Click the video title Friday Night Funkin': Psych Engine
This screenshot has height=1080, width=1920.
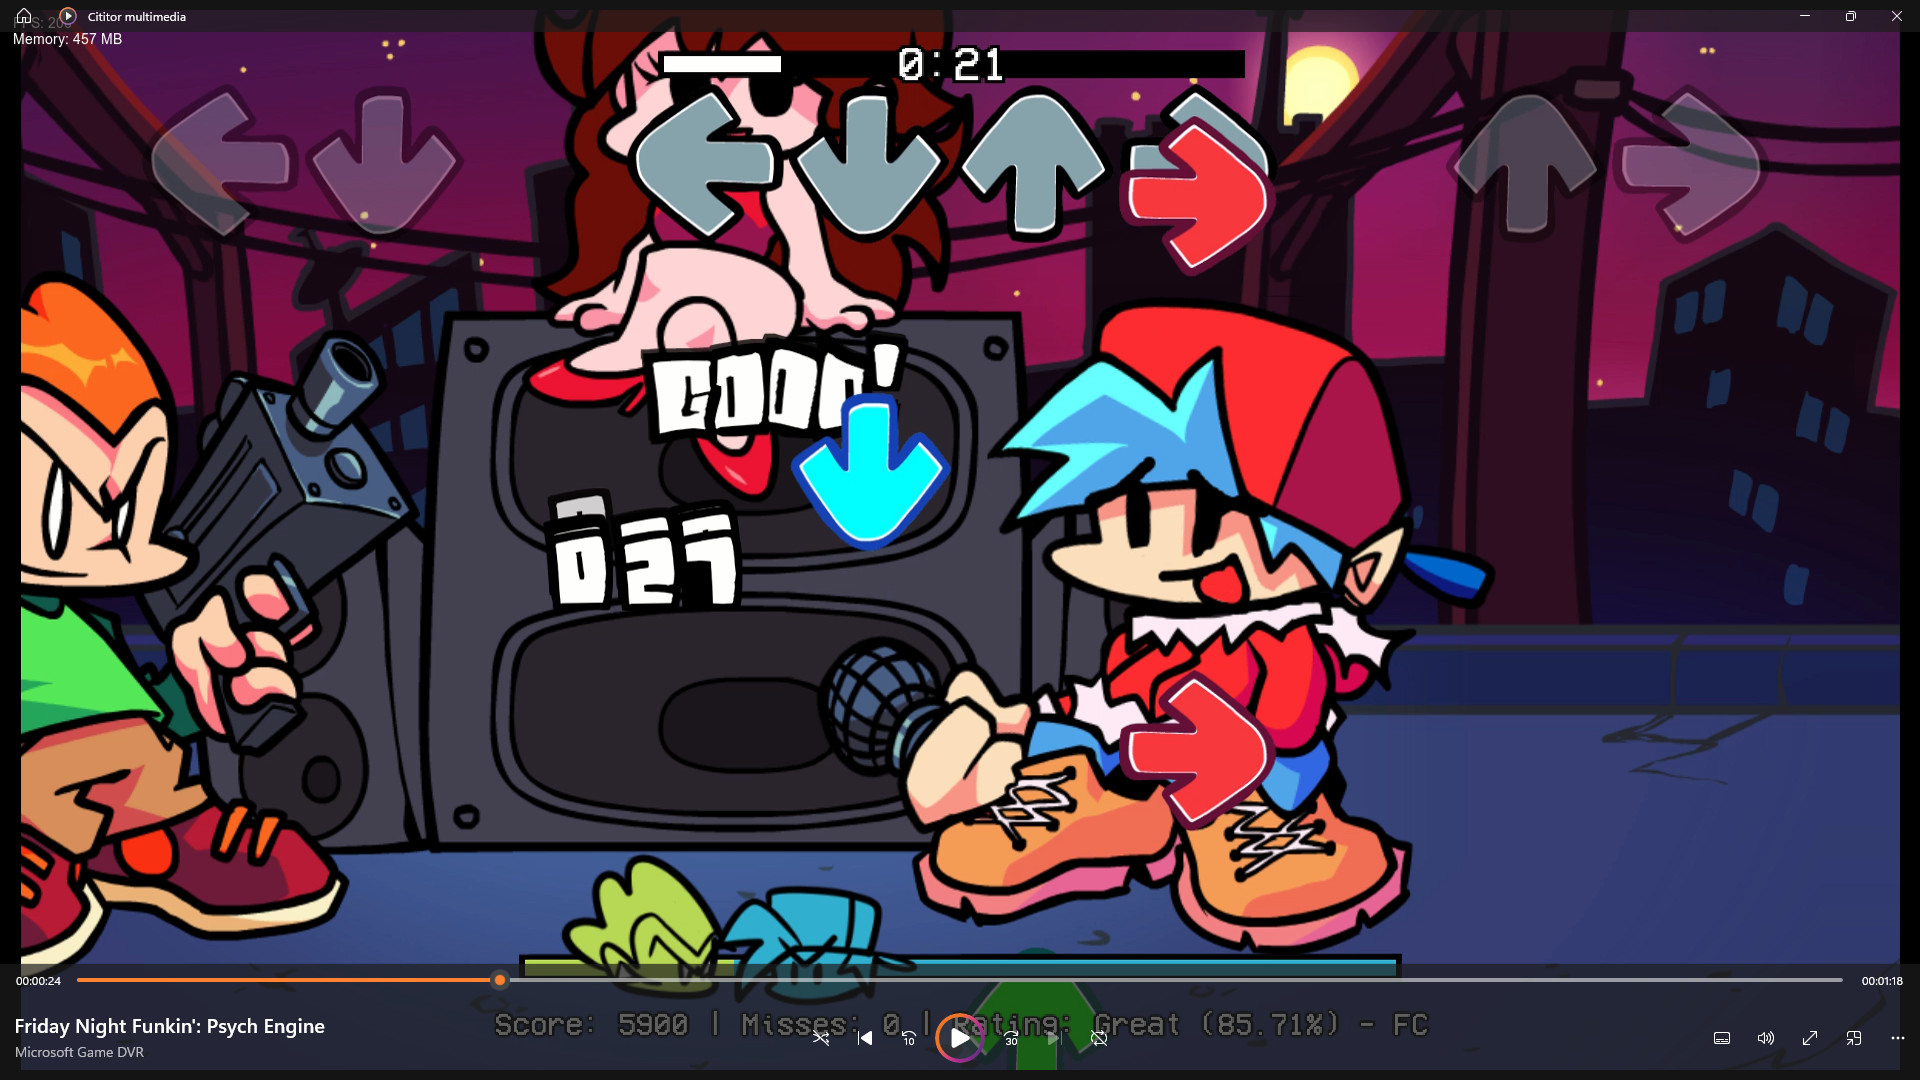tap(170, 1026)
